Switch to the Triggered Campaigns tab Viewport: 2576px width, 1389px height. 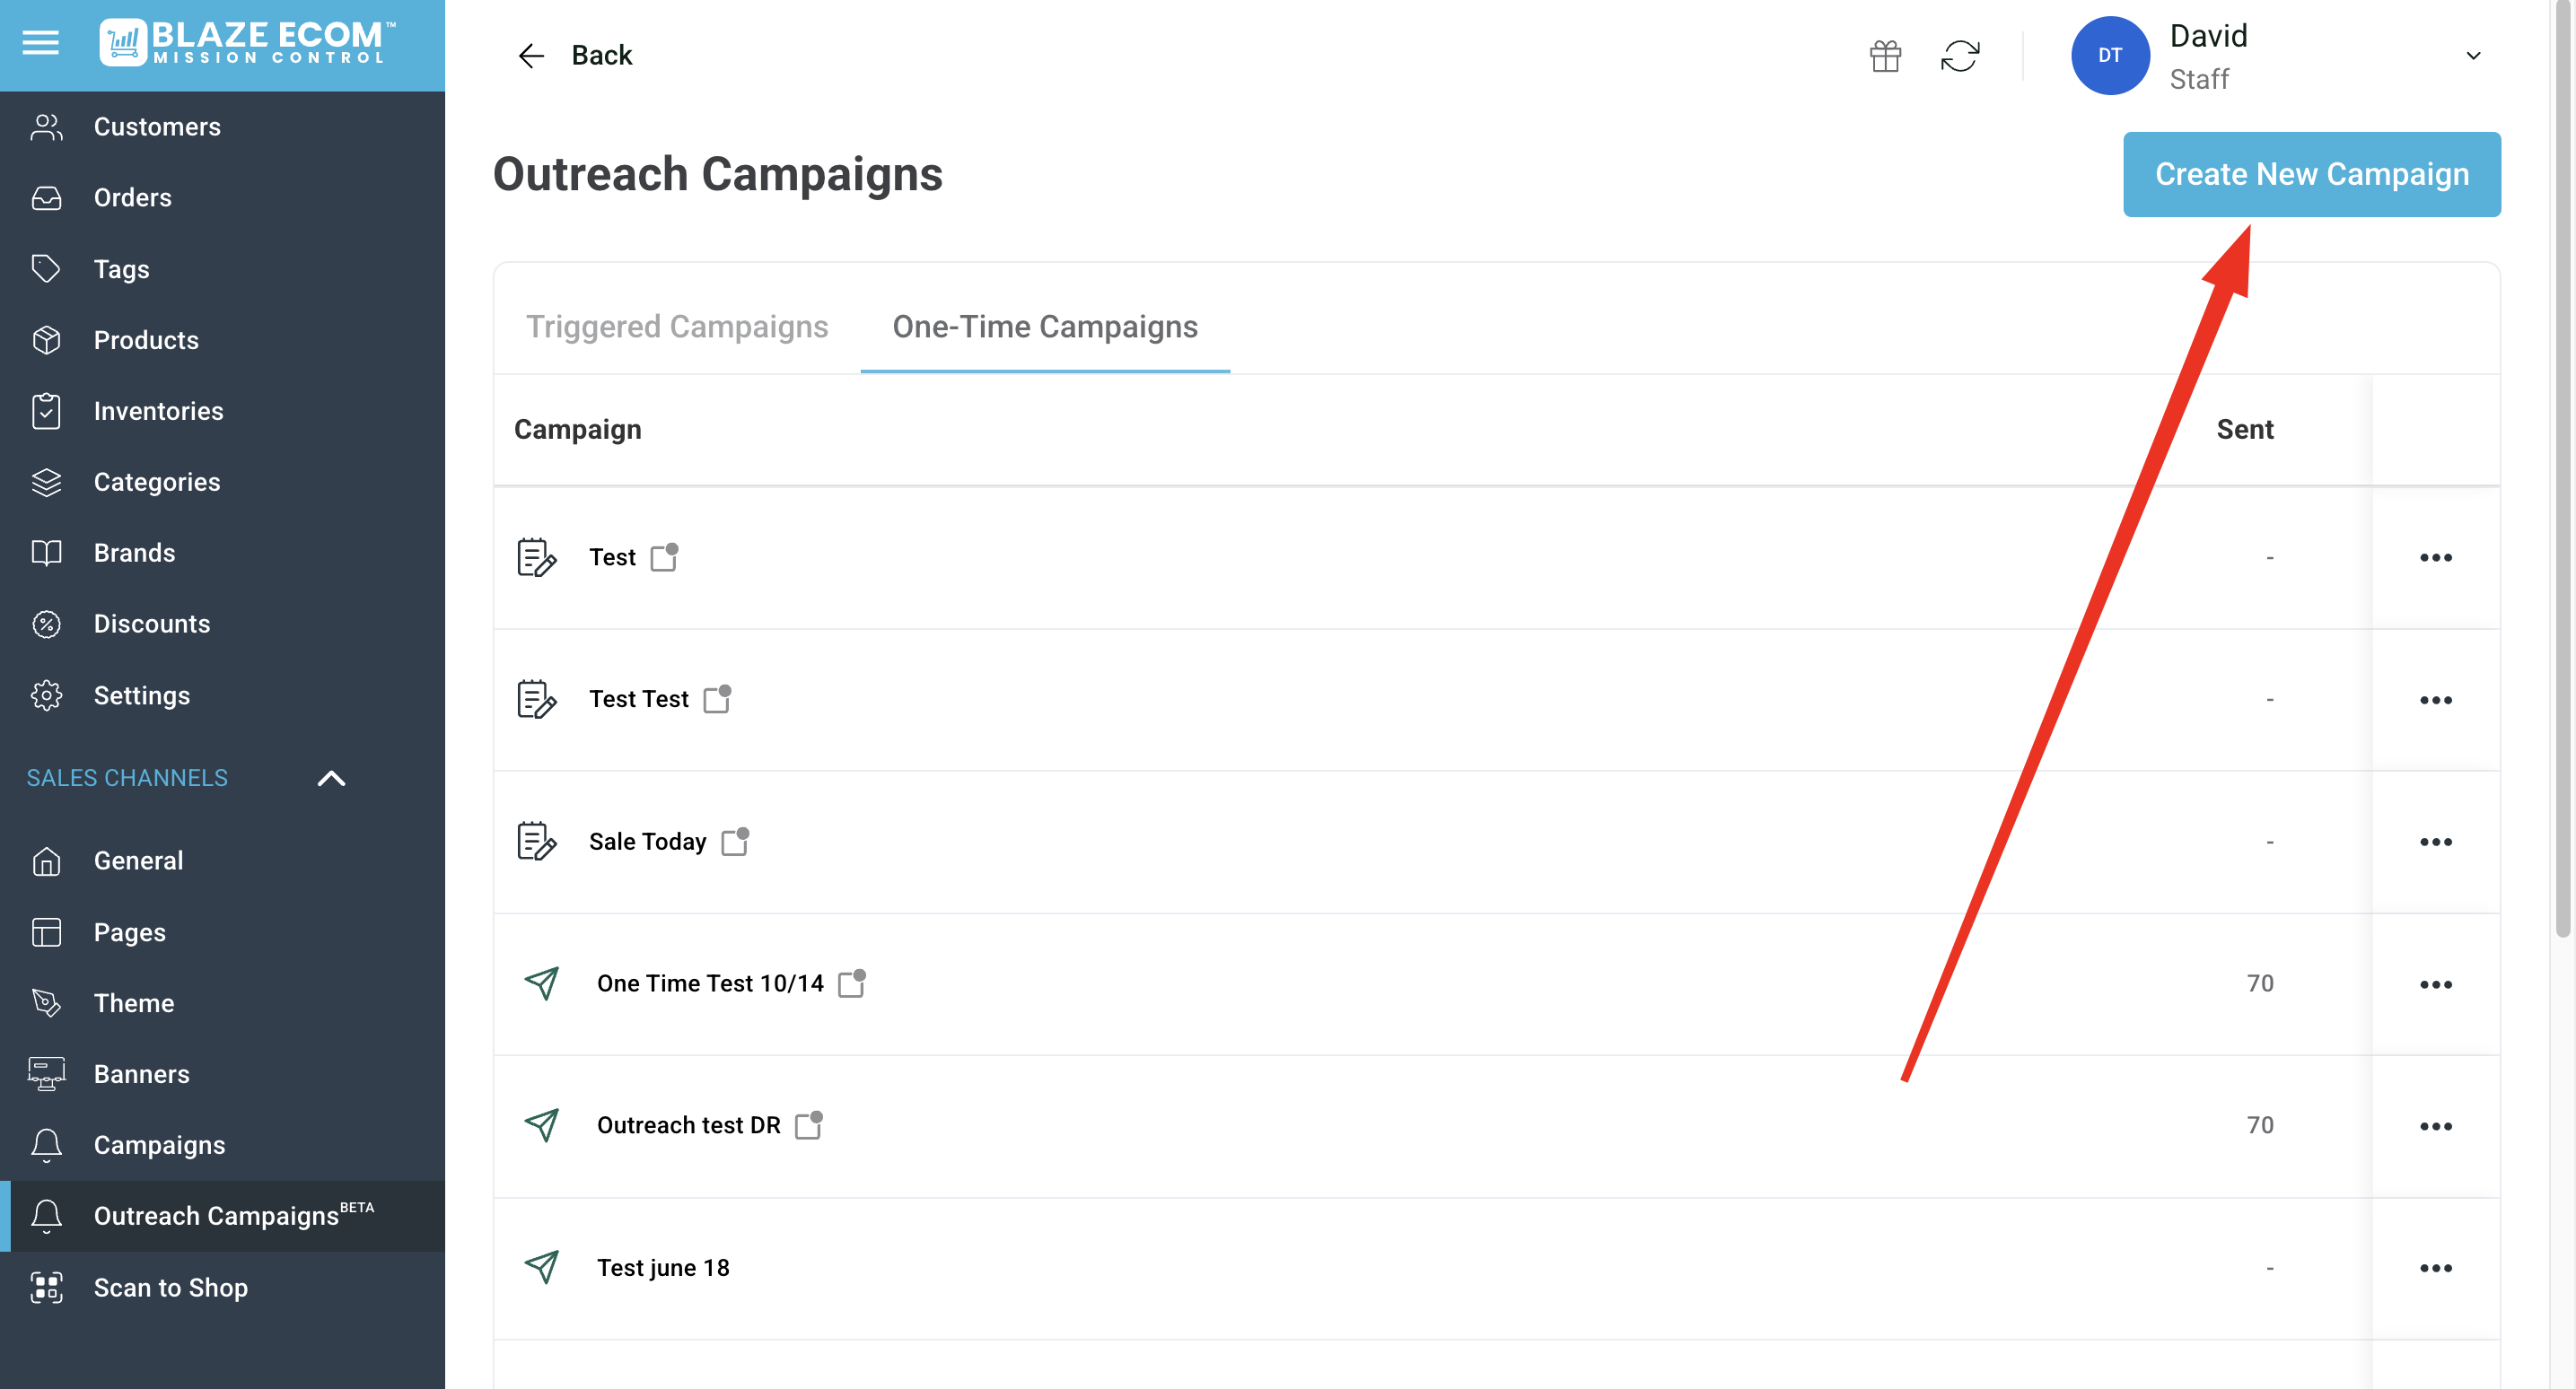(x=677, y=327)
